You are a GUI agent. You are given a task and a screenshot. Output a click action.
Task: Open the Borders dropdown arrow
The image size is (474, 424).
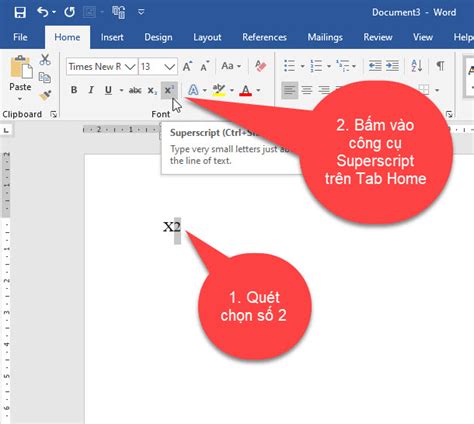(437, 90)
